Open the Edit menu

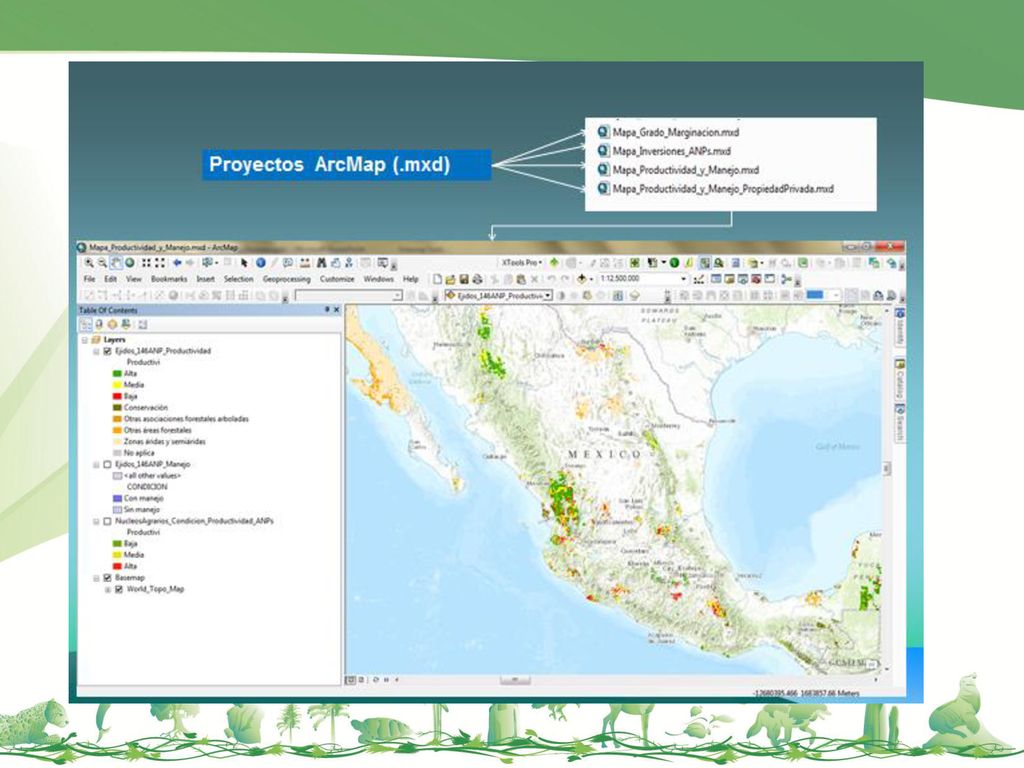(110, 279)
